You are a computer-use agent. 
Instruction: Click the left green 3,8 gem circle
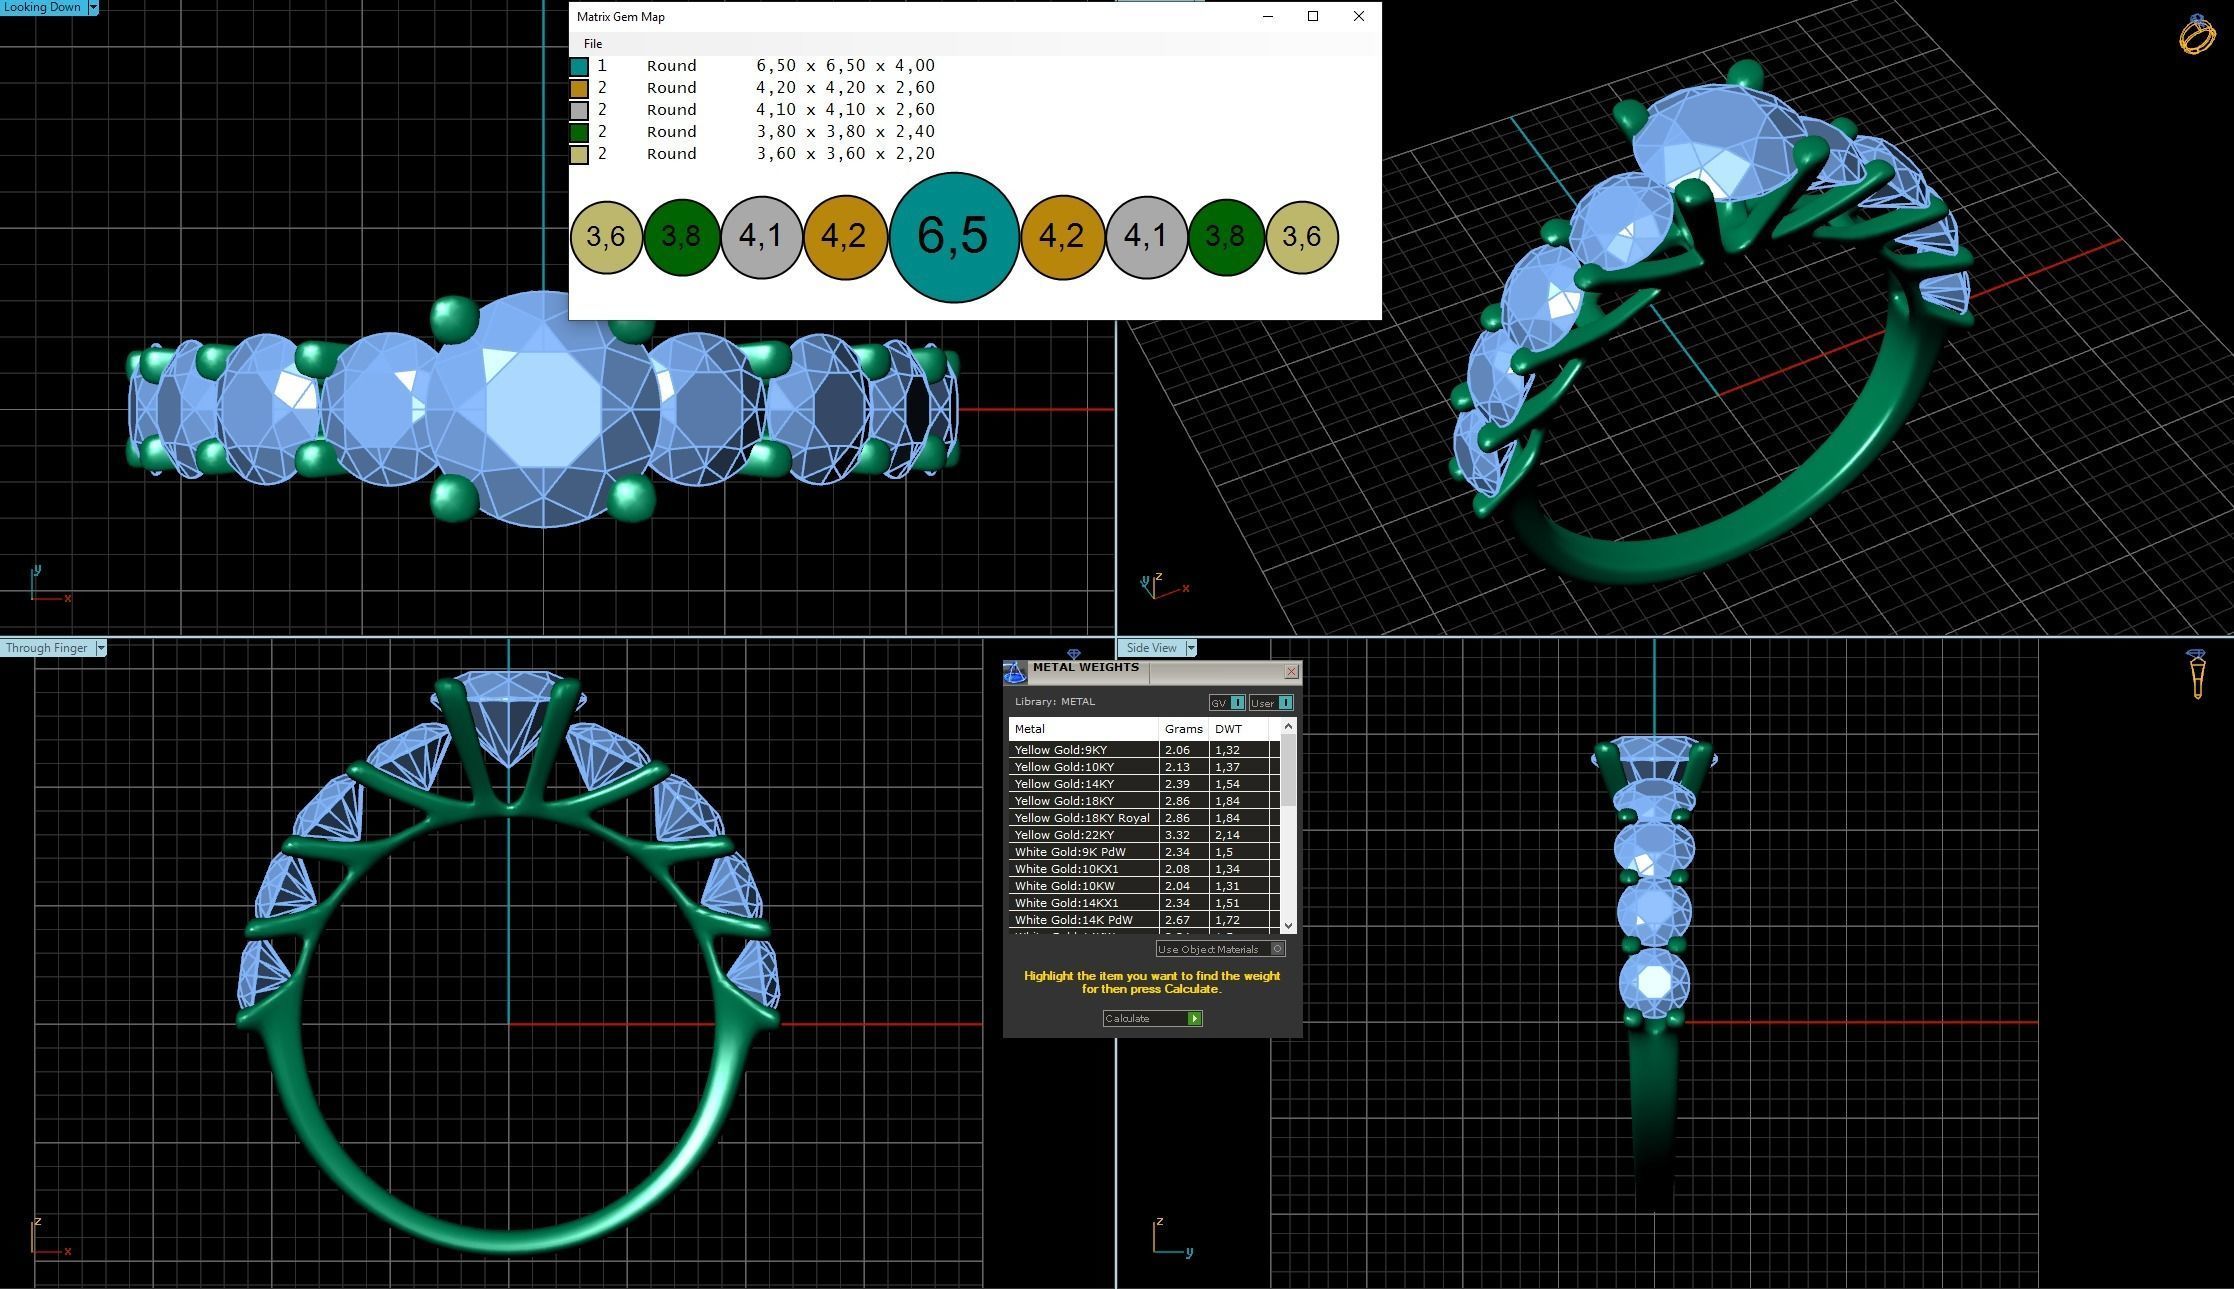click(682, 237)
